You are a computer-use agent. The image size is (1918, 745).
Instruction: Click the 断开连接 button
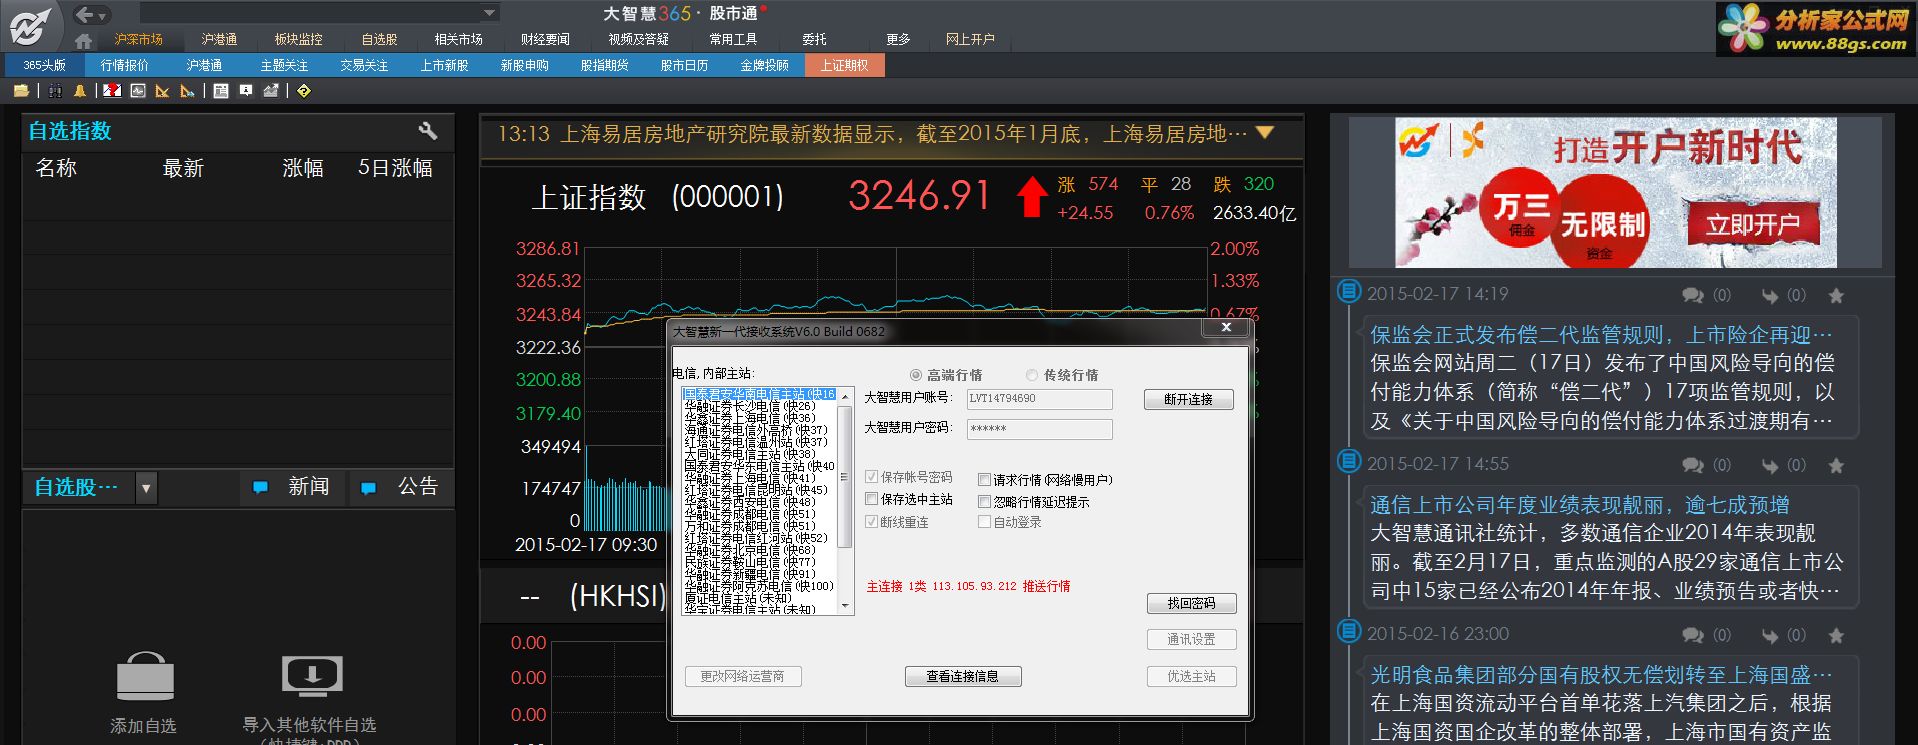[1188, 399]
